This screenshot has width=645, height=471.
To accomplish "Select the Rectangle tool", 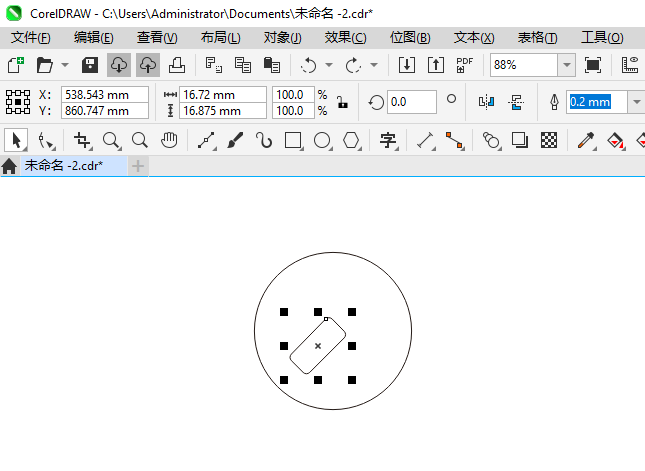I will 293,141.
